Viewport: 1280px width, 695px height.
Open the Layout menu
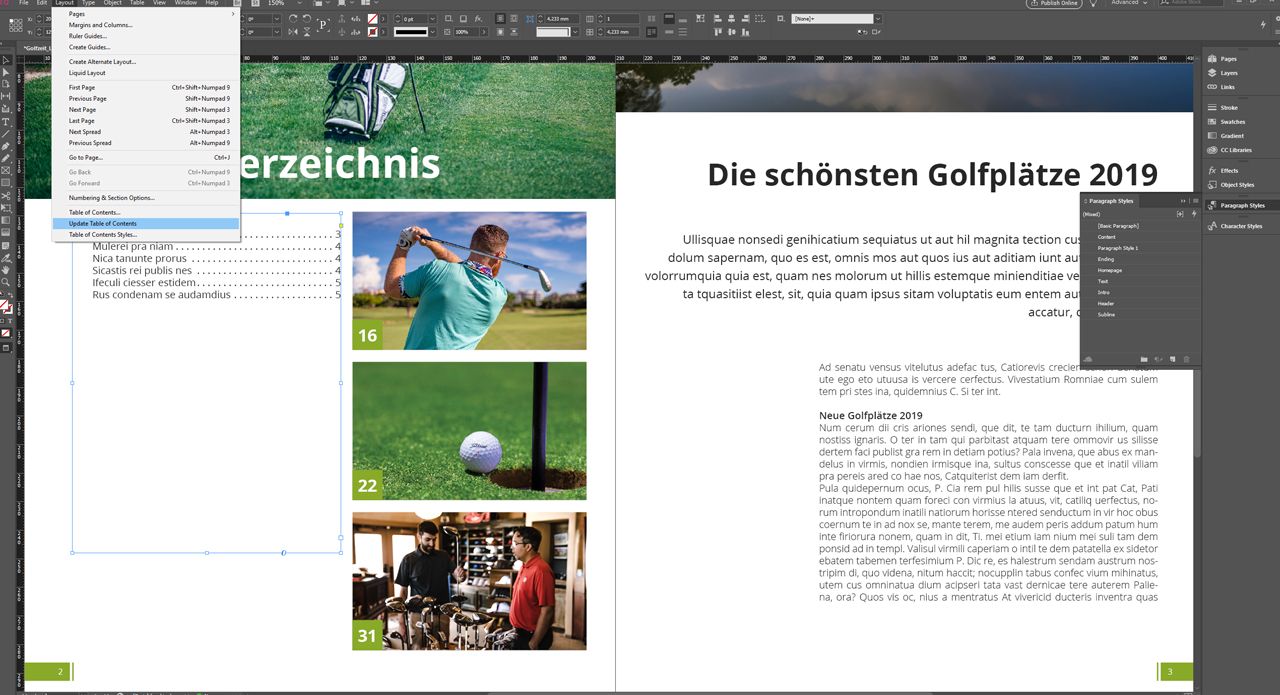pyautogui.click(x=64, y=3)
